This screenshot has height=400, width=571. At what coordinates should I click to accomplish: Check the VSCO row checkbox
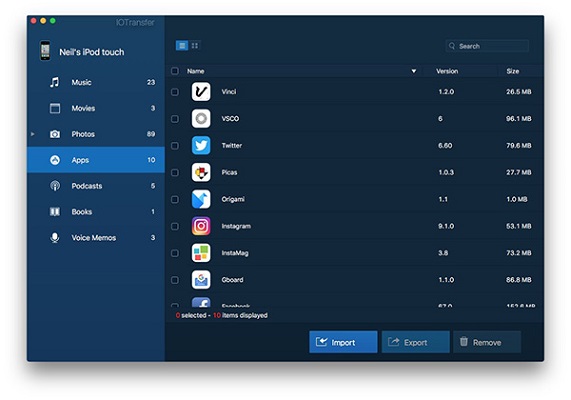pos(175,119)
